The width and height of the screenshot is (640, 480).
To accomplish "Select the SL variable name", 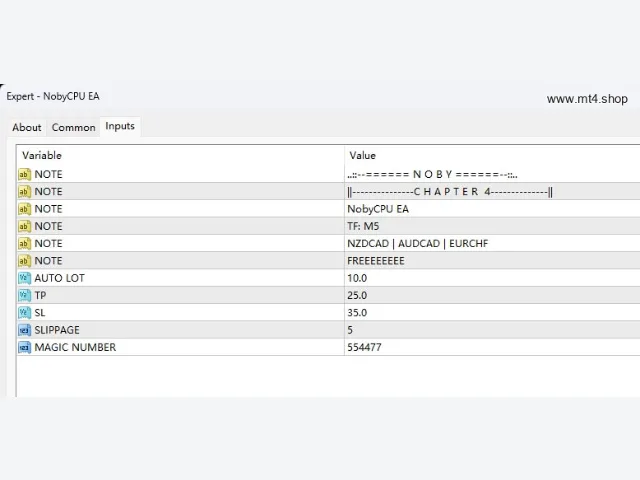I will click(x=40, y=313).
